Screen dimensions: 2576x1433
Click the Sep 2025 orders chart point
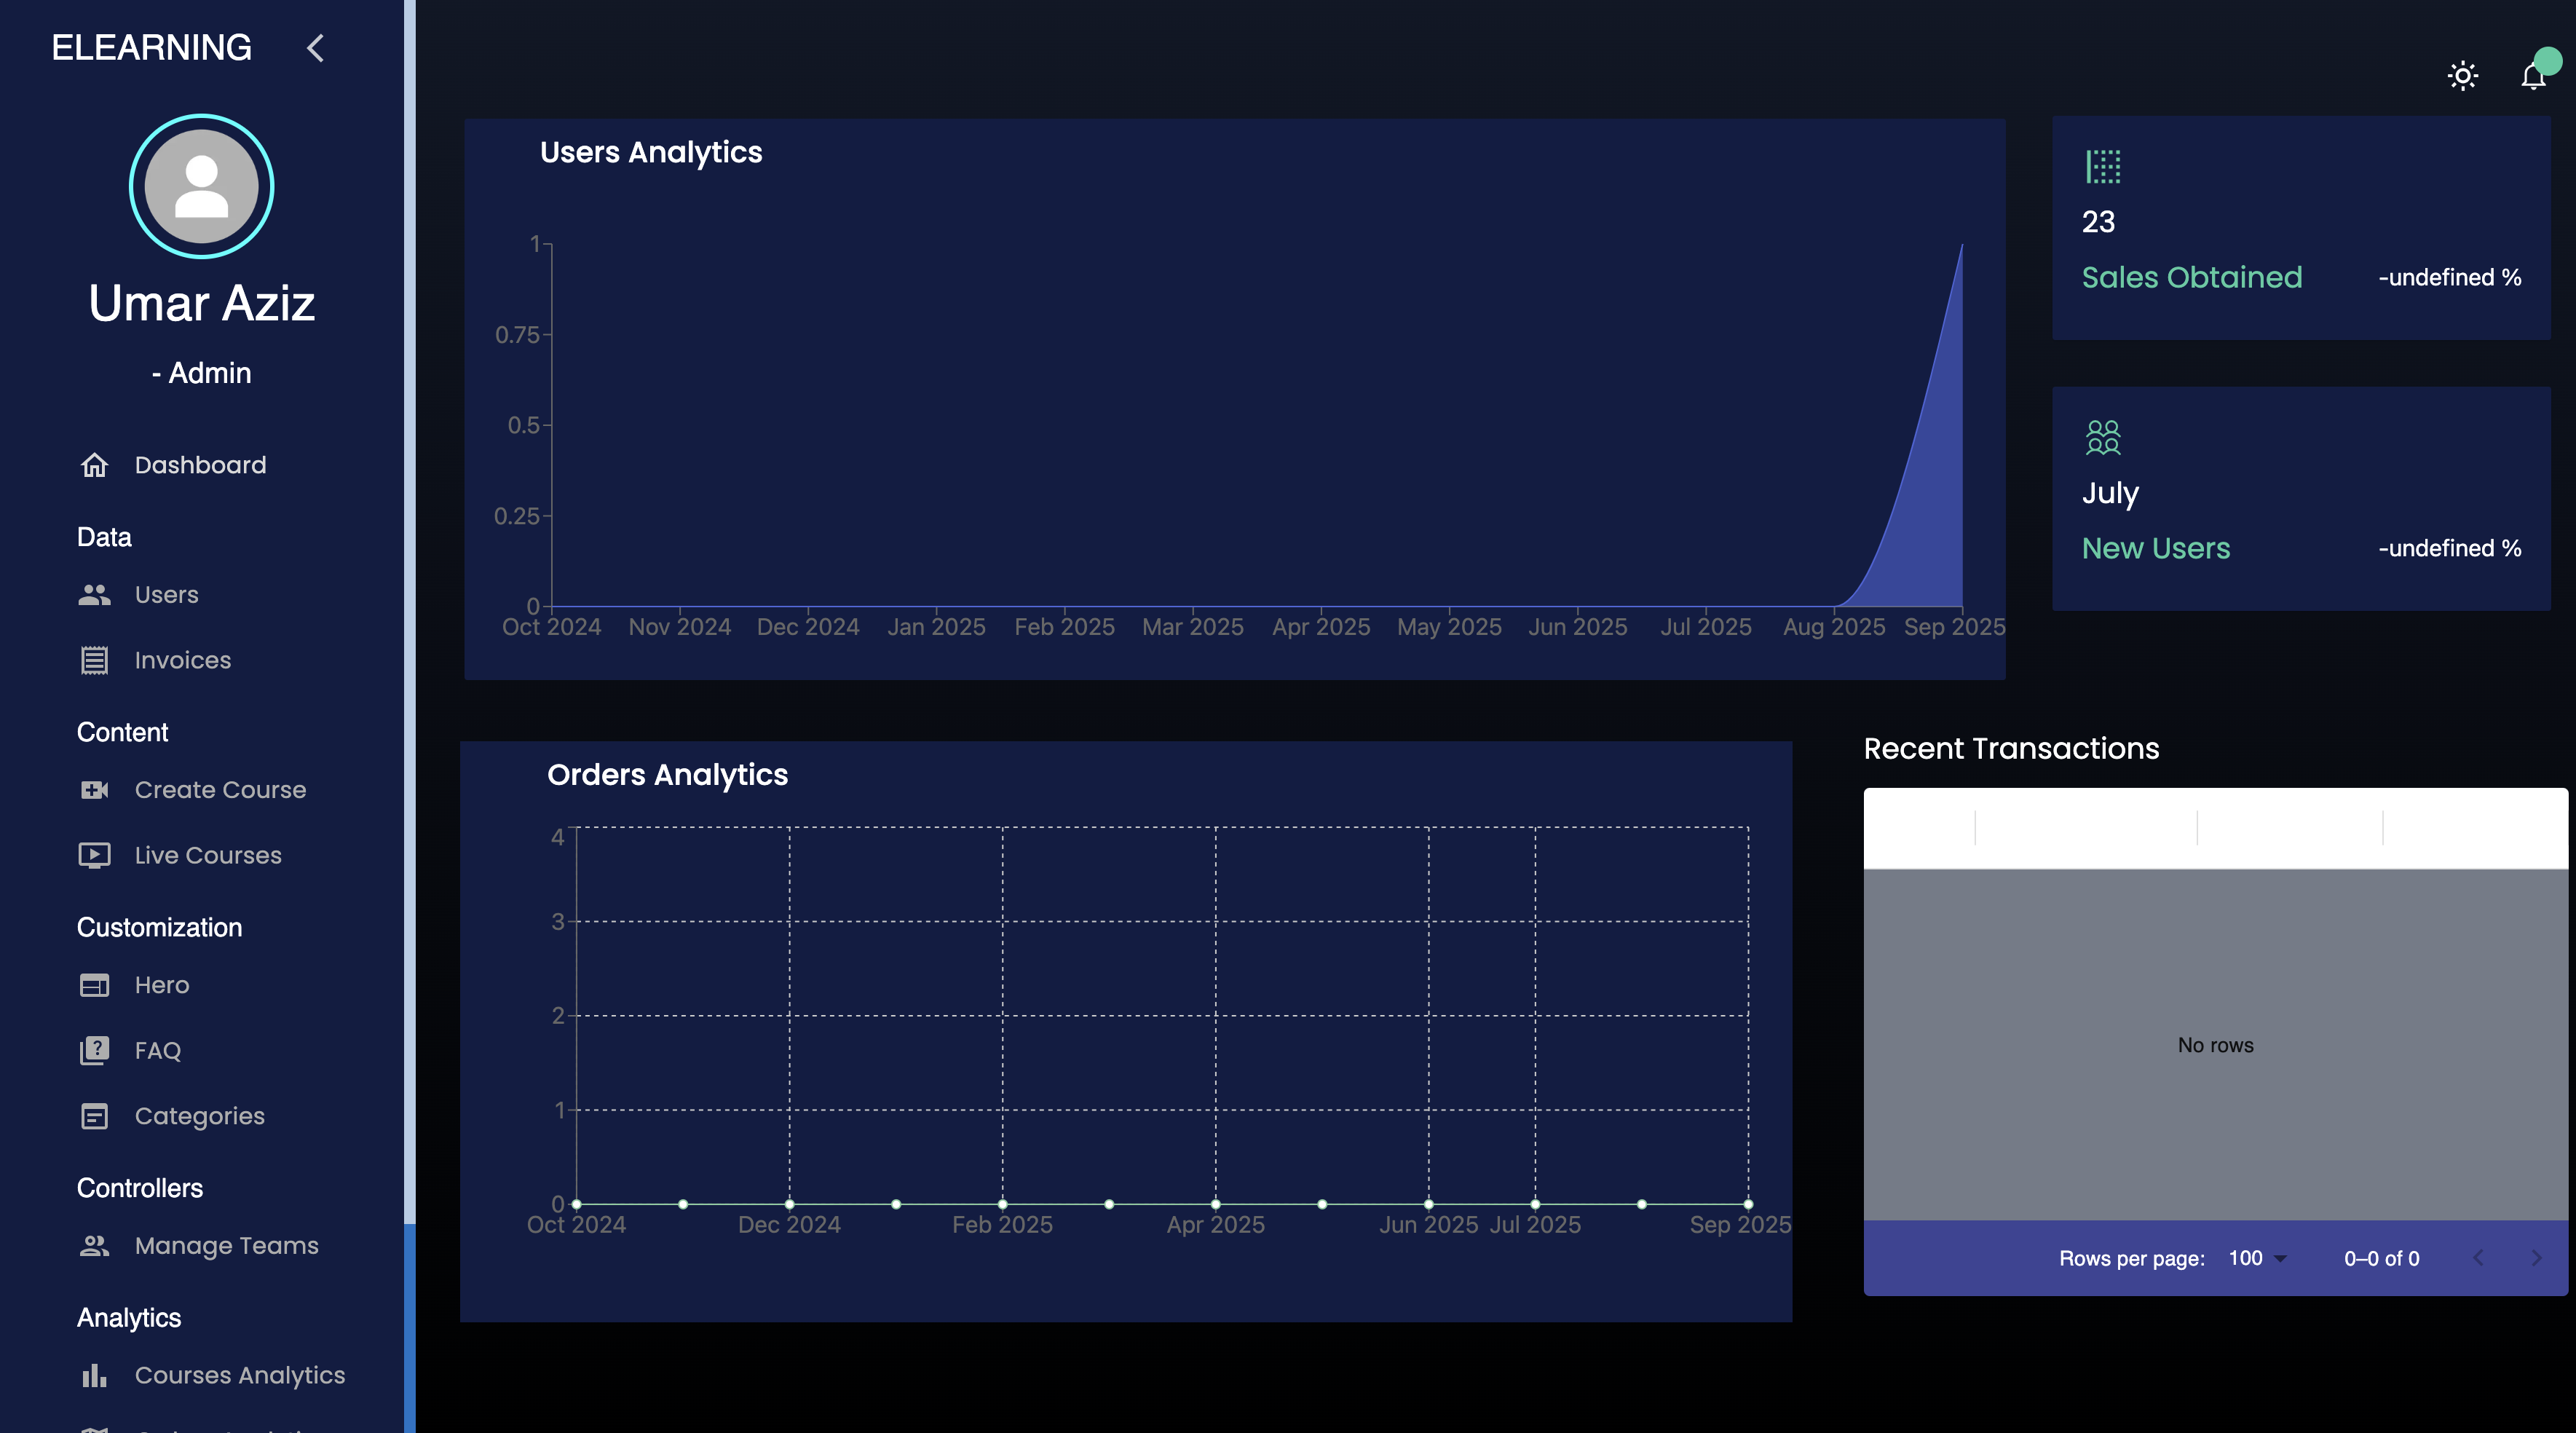[x=1748, y=1204]
